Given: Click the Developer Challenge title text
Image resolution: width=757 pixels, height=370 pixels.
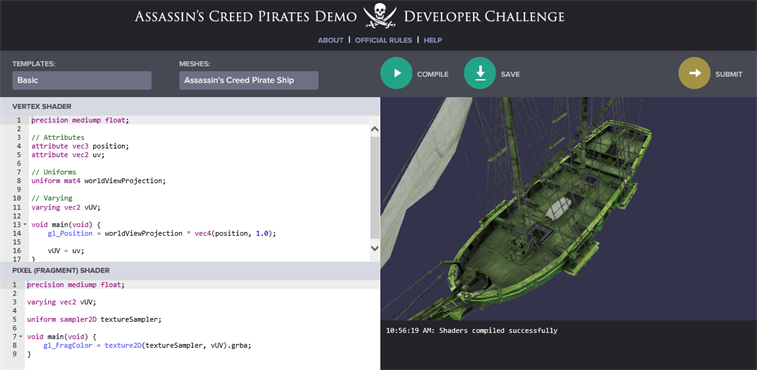Looking at the screenshot, I should point(484,16).
